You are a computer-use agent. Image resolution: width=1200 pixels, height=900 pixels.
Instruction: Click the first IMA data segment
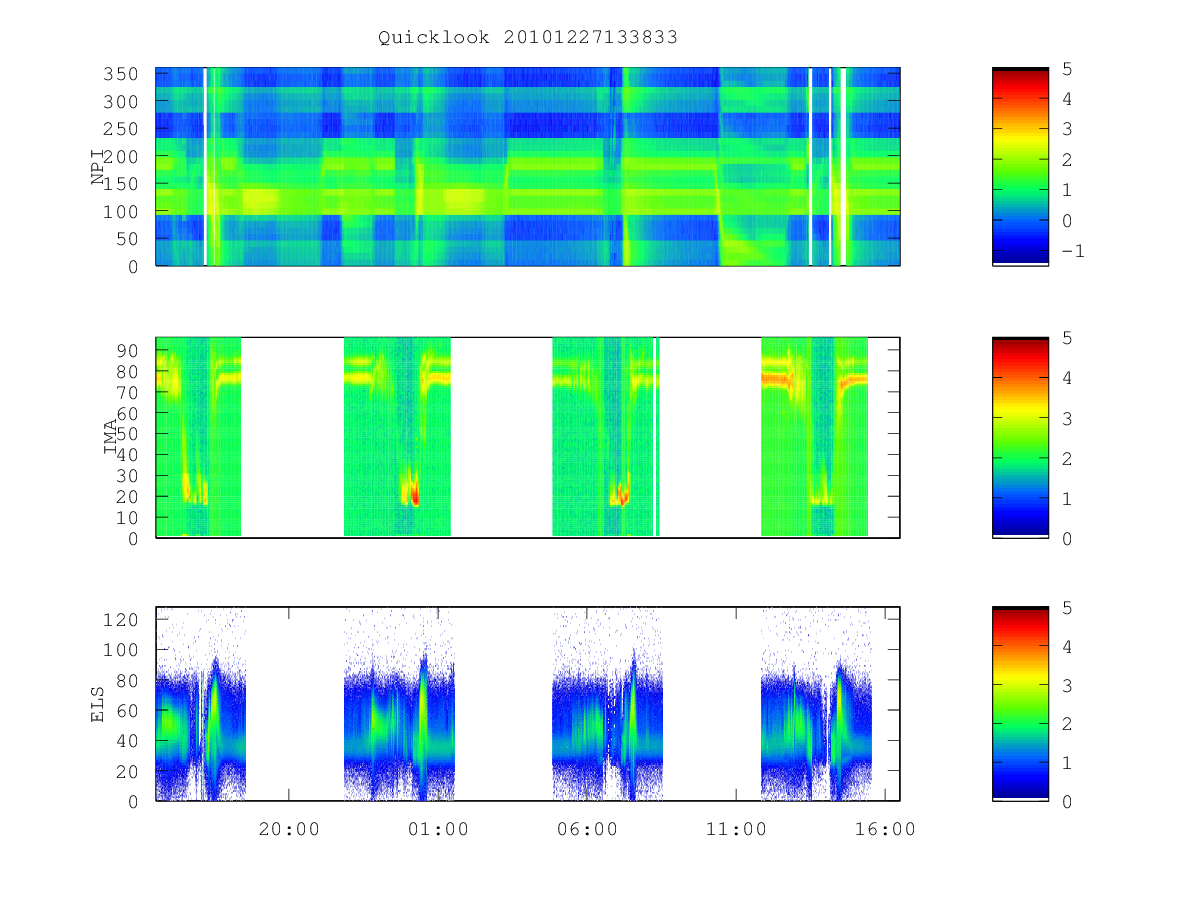(x=199, y=437)
